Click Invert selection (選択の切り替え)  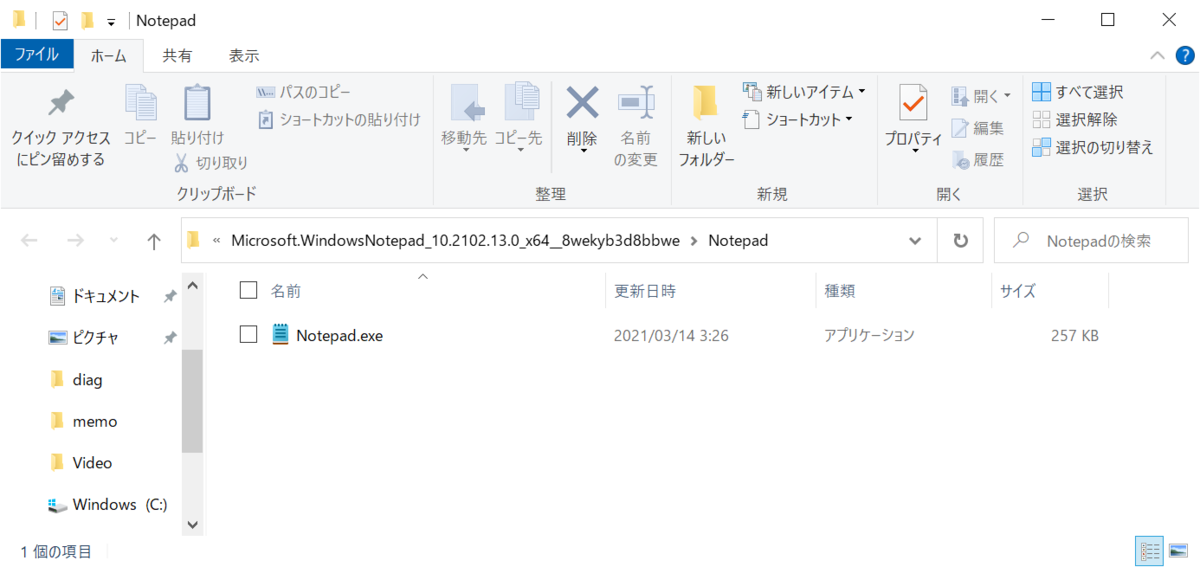click(x=1092, y=148)
